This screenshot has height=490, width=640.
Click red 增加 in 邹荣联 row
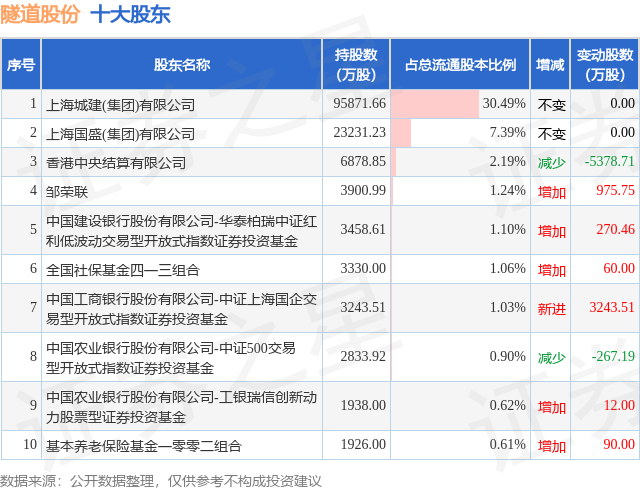[551, 192]
